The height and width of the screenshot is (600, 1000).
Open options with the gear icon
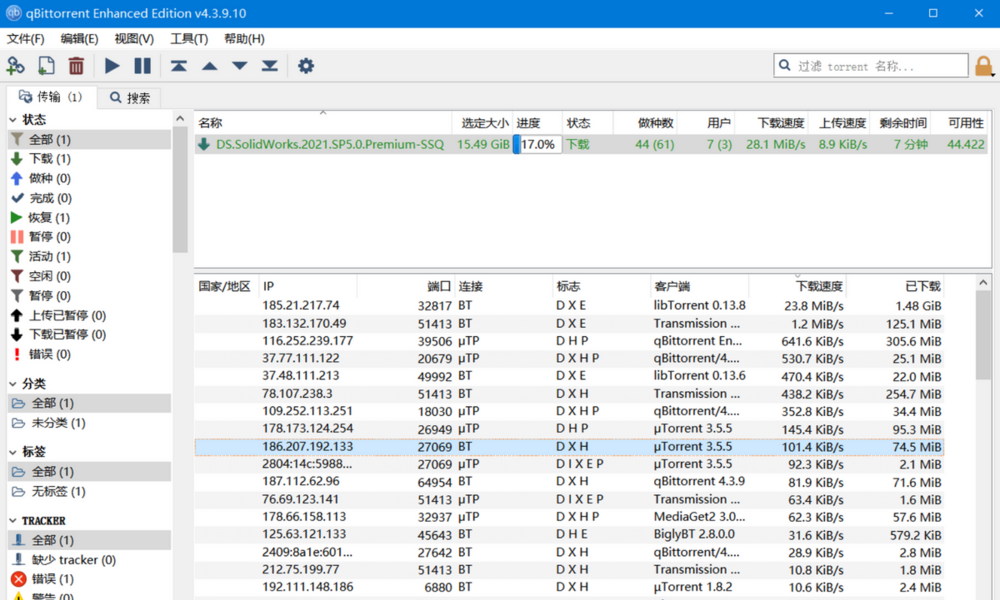click(x=306, y=65)
